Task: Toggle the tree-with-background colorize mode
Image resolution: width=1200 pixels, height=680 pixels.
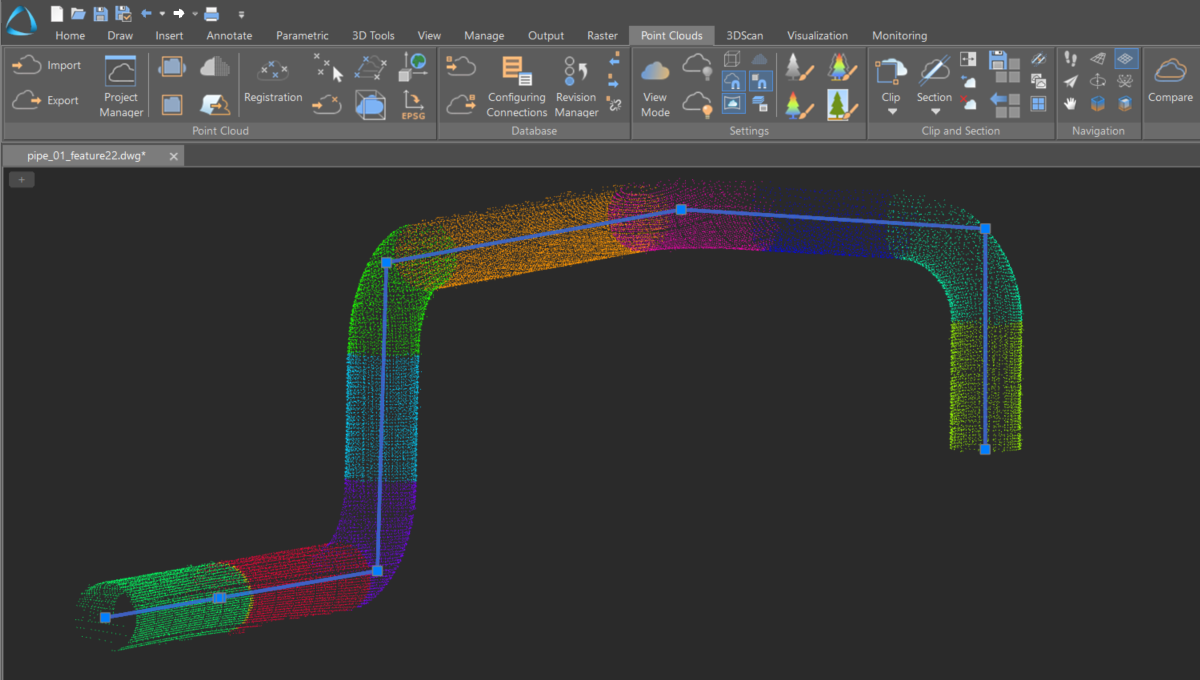Action: [837, 104]
